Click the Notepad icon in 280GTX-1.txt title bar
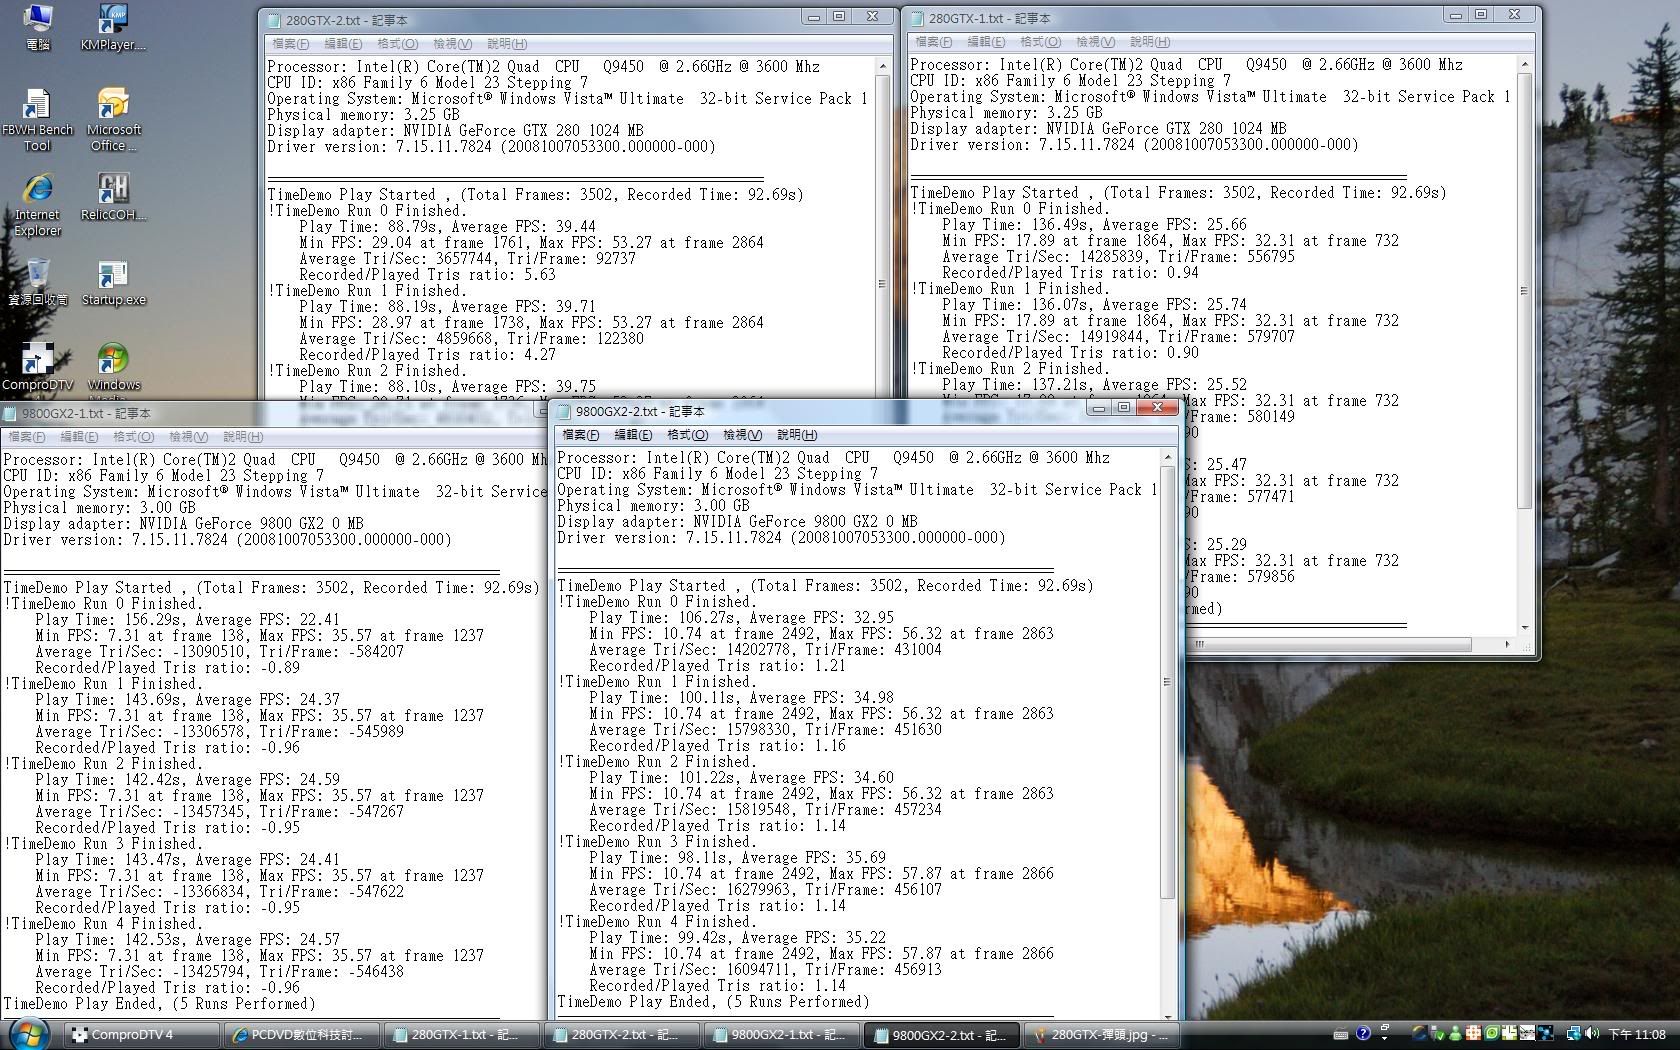This screenshot has height=1050, width=1680. pos(916,18)
